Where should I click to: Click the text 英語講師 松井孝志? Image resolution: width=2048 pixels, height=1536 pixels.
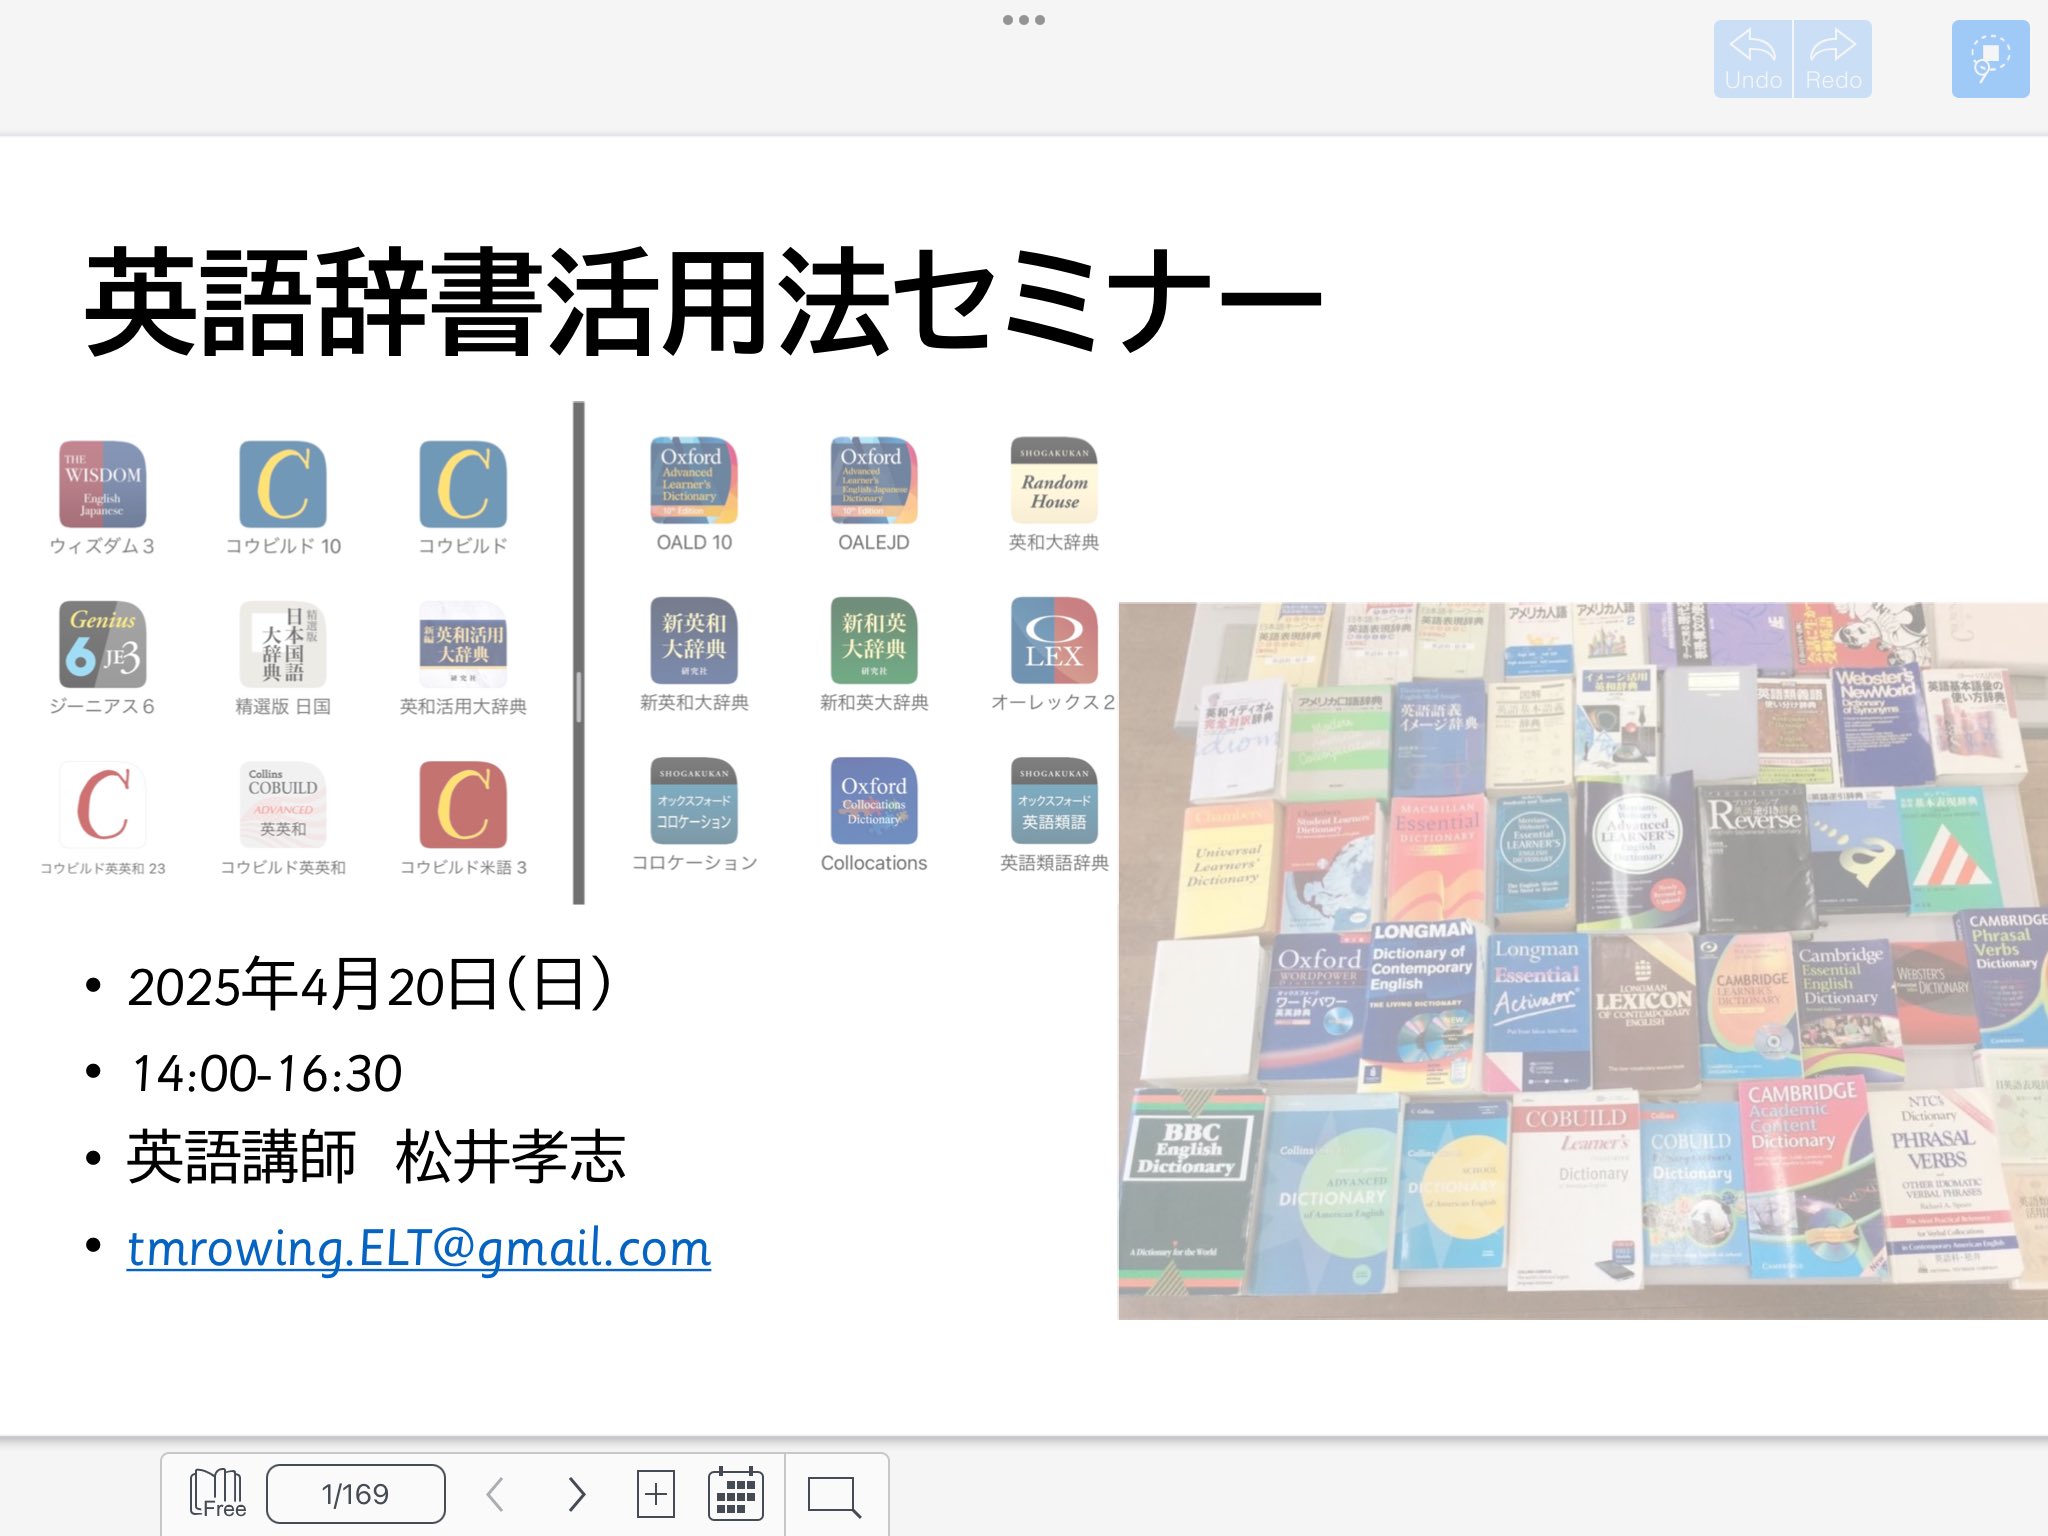click(x=376, y=1157)
